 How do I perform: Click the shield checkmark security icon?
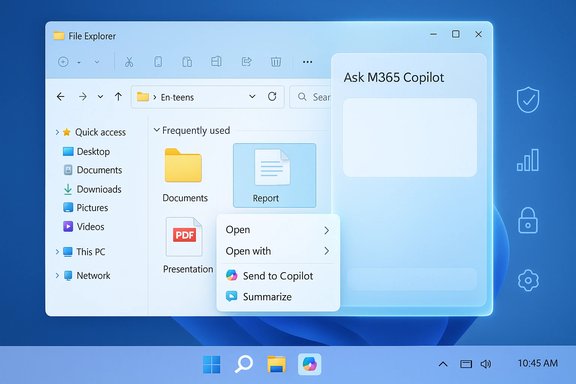click(528, 100)
